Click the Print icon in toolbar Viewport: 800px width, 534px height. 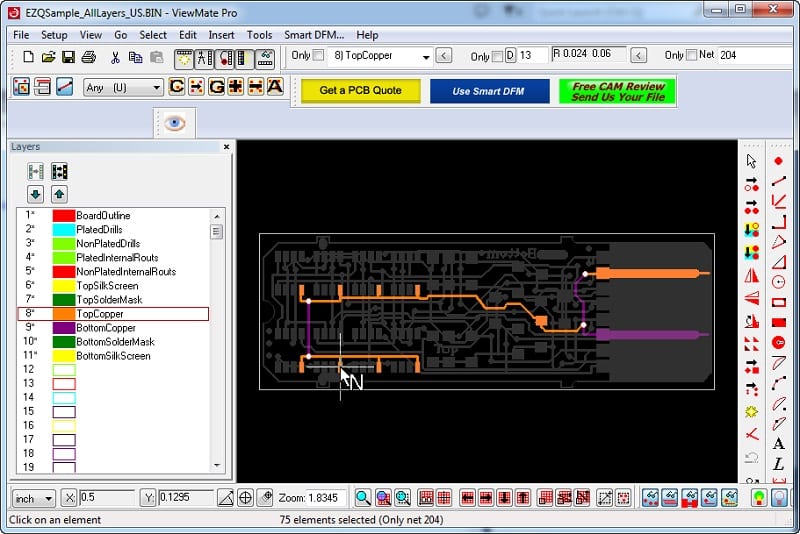(x=88, y=56)
